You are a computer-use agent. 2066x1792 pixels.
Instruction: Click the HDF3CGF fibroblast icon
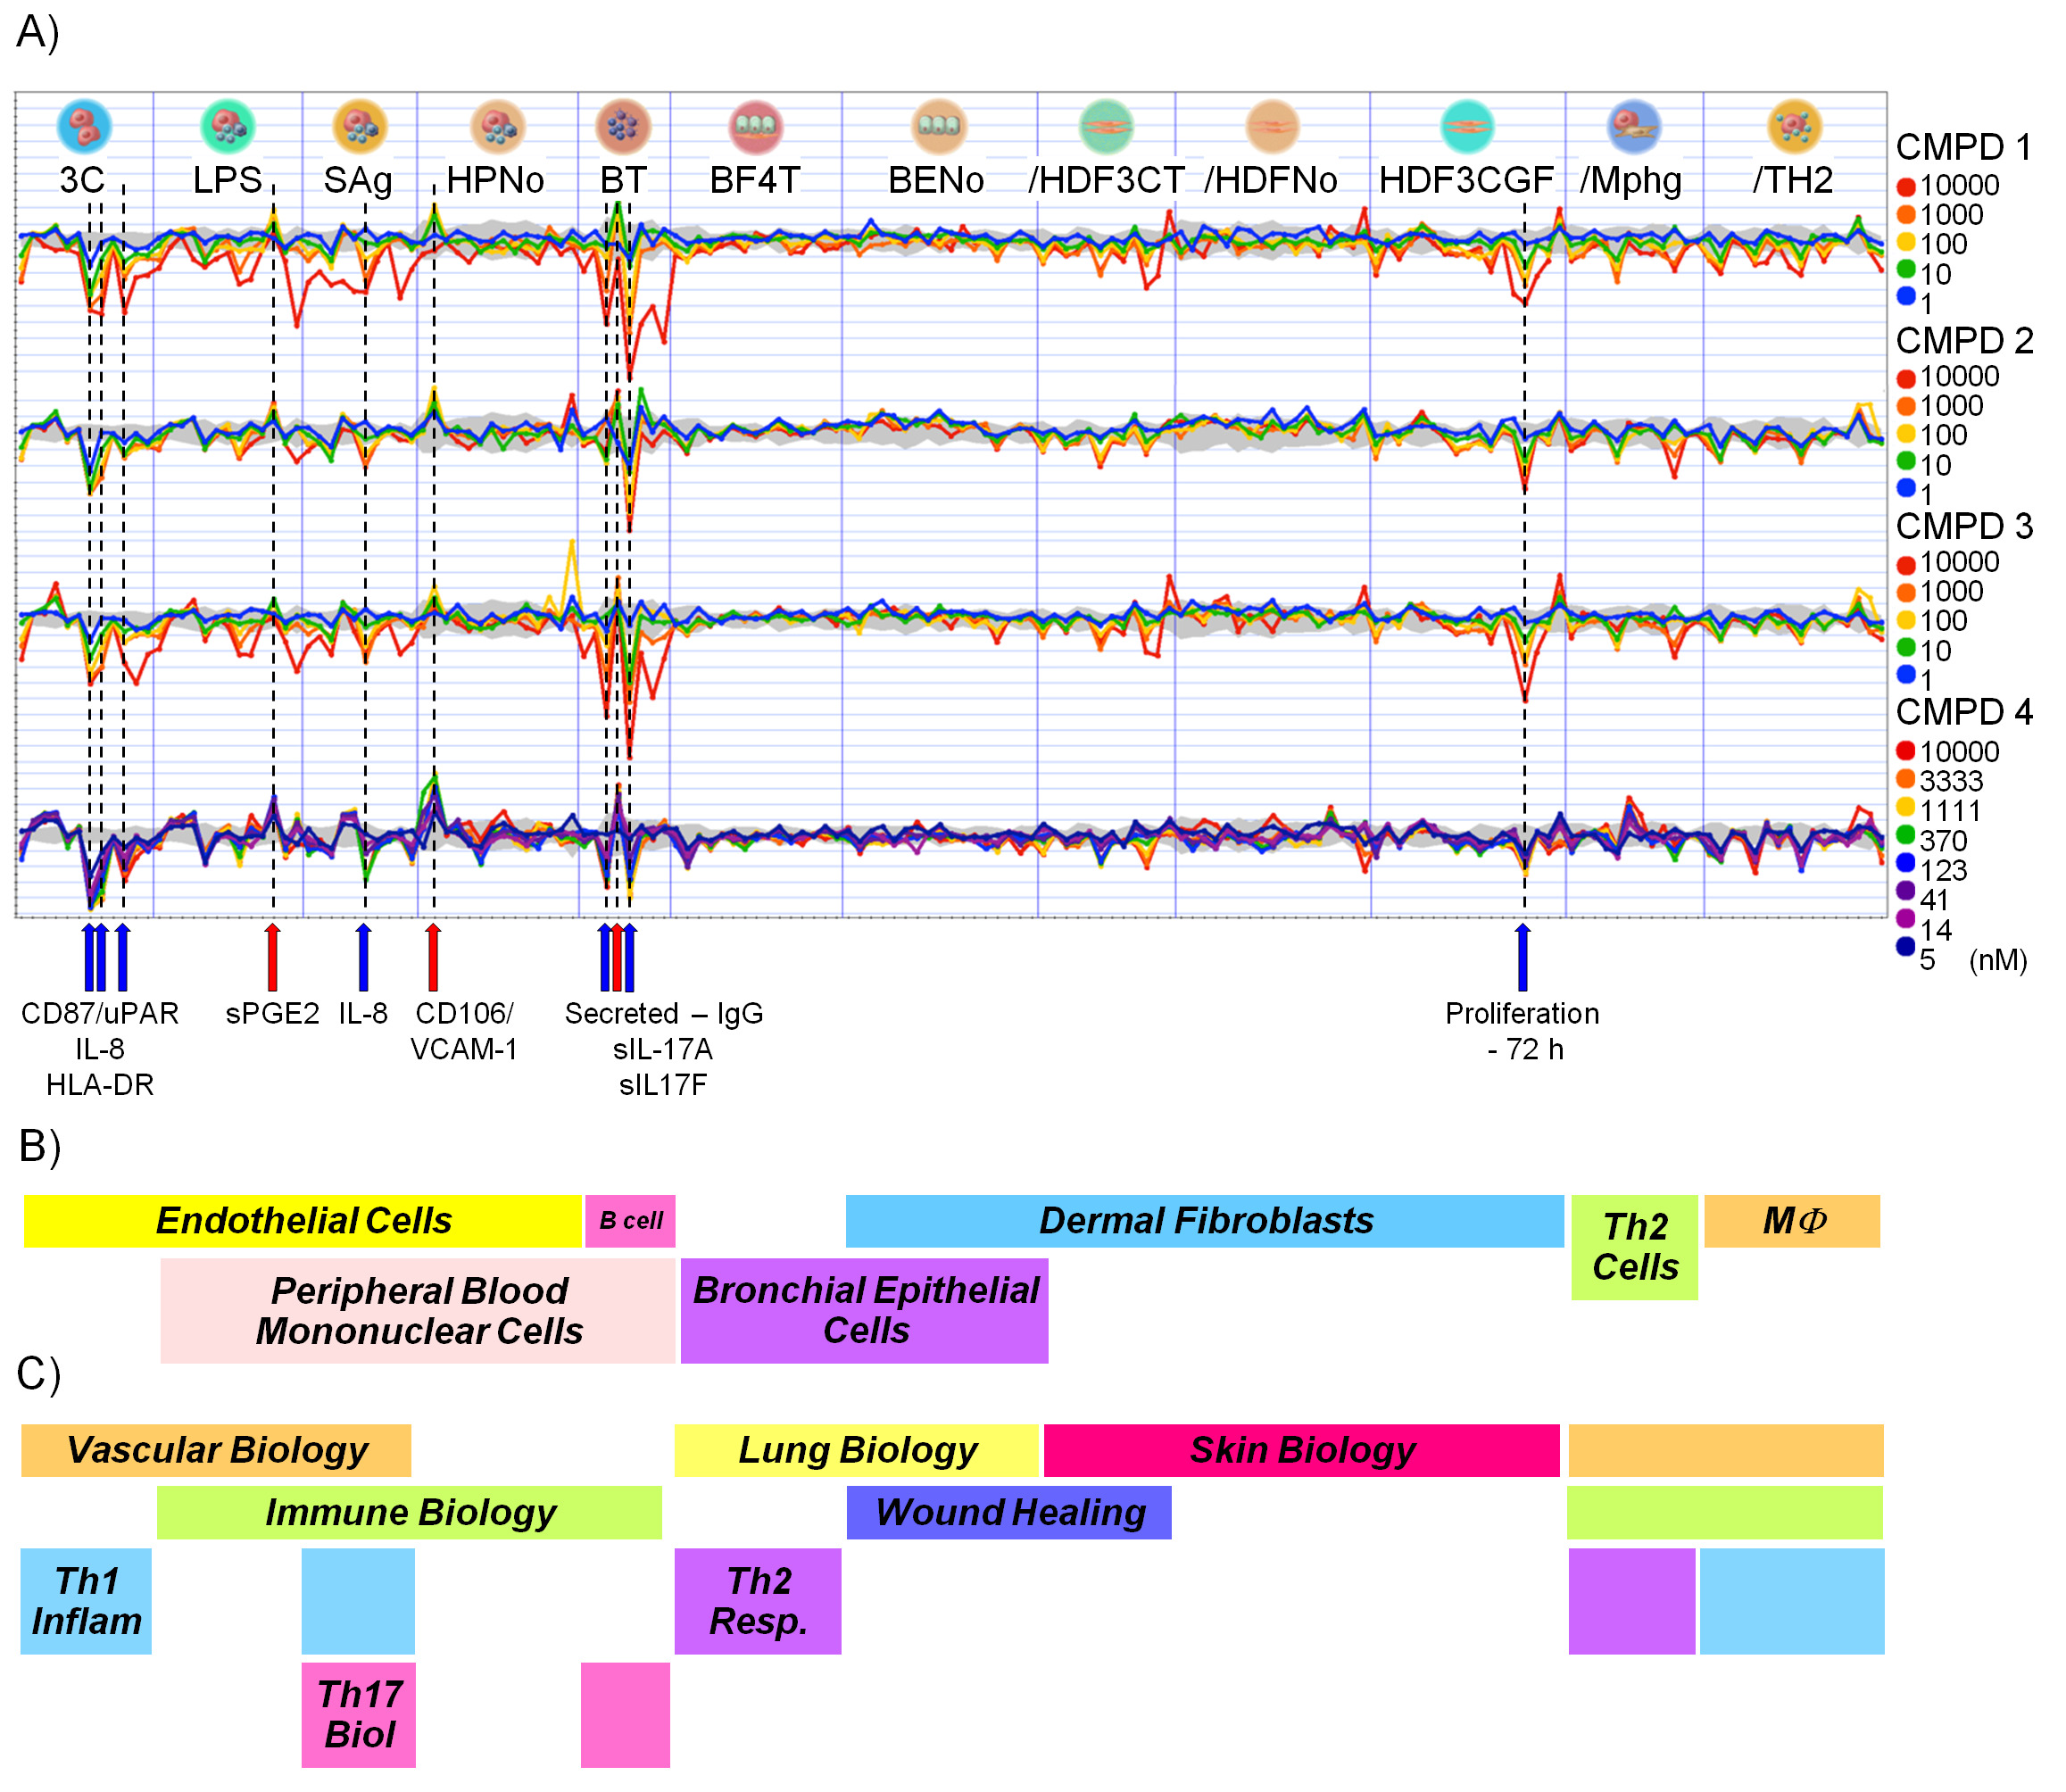[1467, 126]
